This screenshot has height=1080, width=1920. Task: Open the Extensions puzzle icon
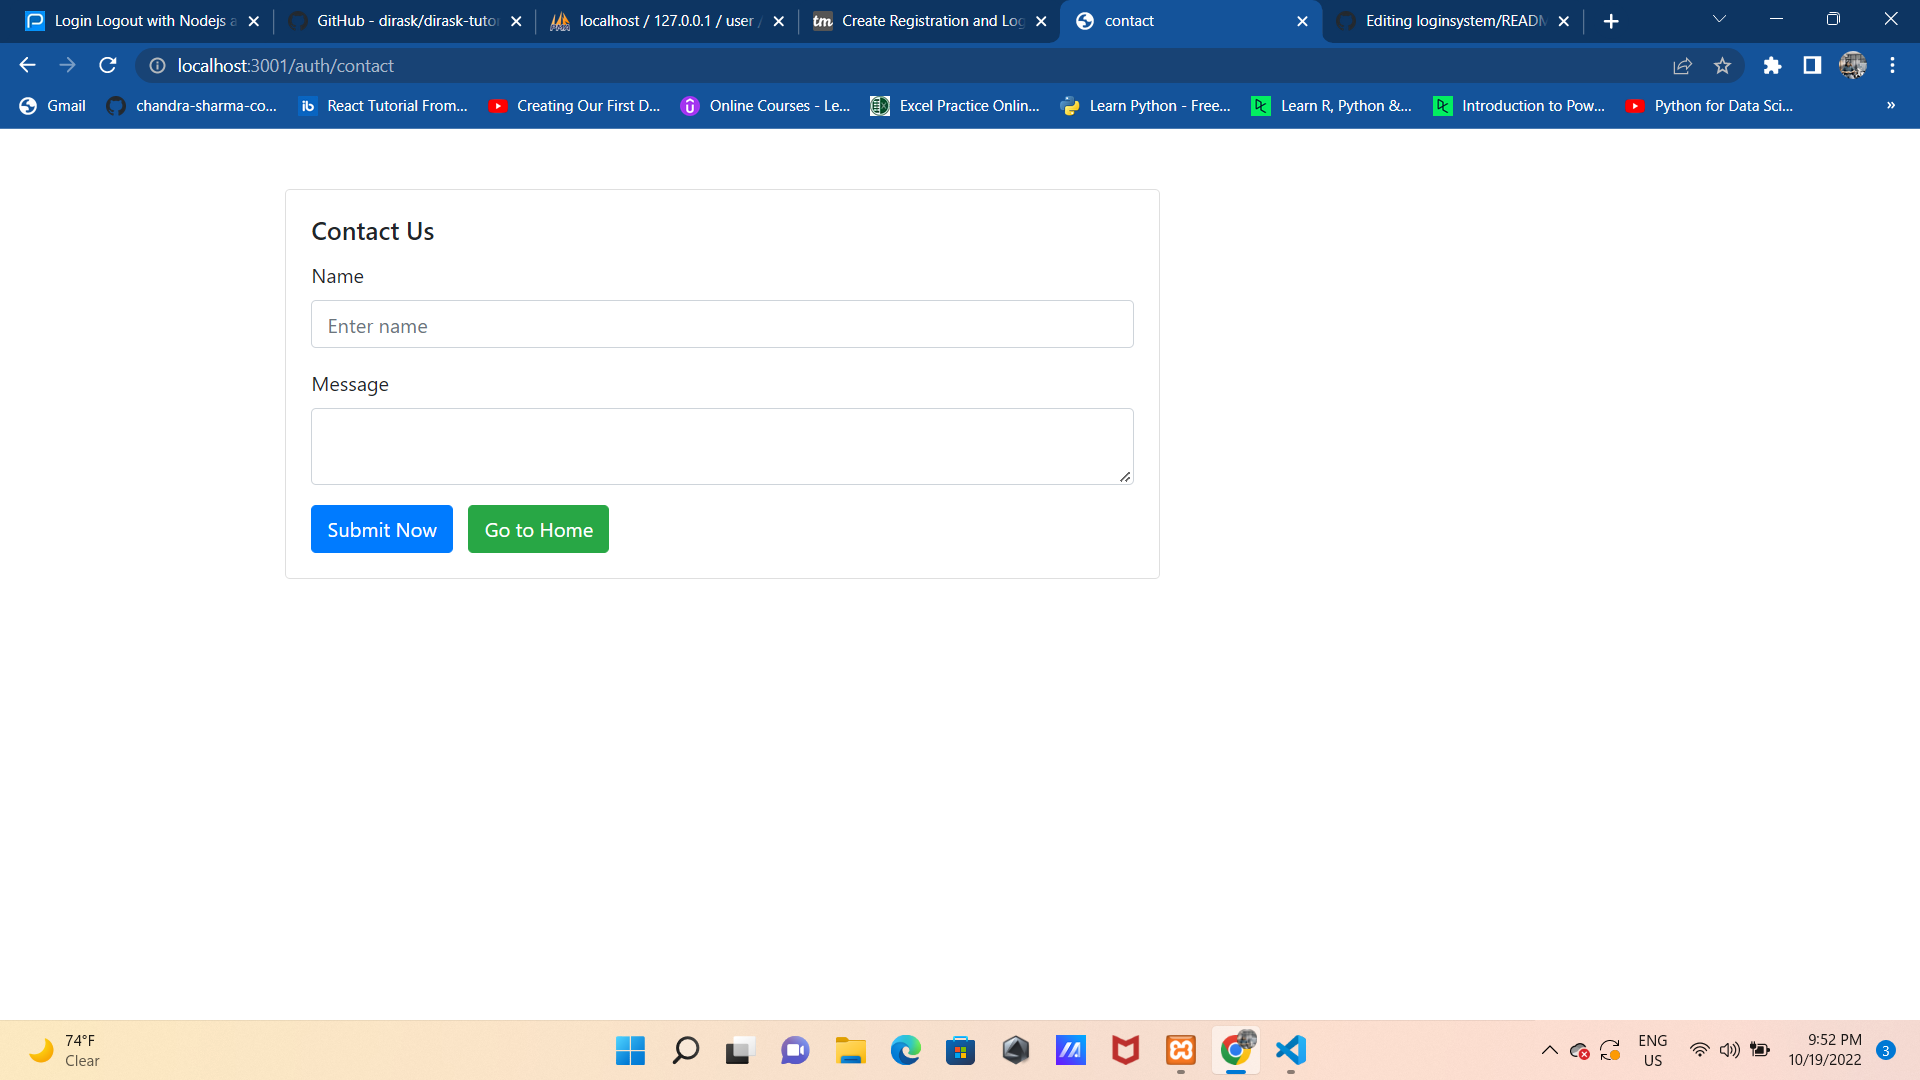1773,65
